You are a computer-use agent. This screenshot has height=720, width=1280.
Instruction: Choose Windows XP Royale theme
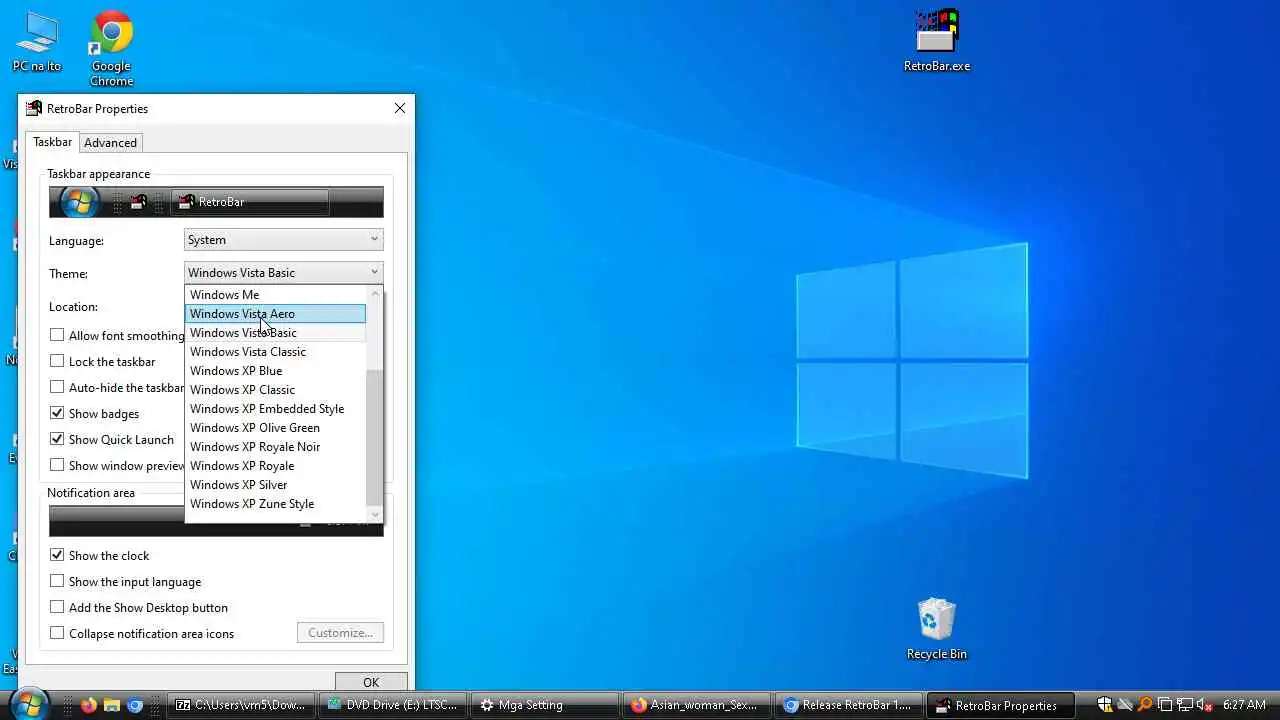coord(276,466)
